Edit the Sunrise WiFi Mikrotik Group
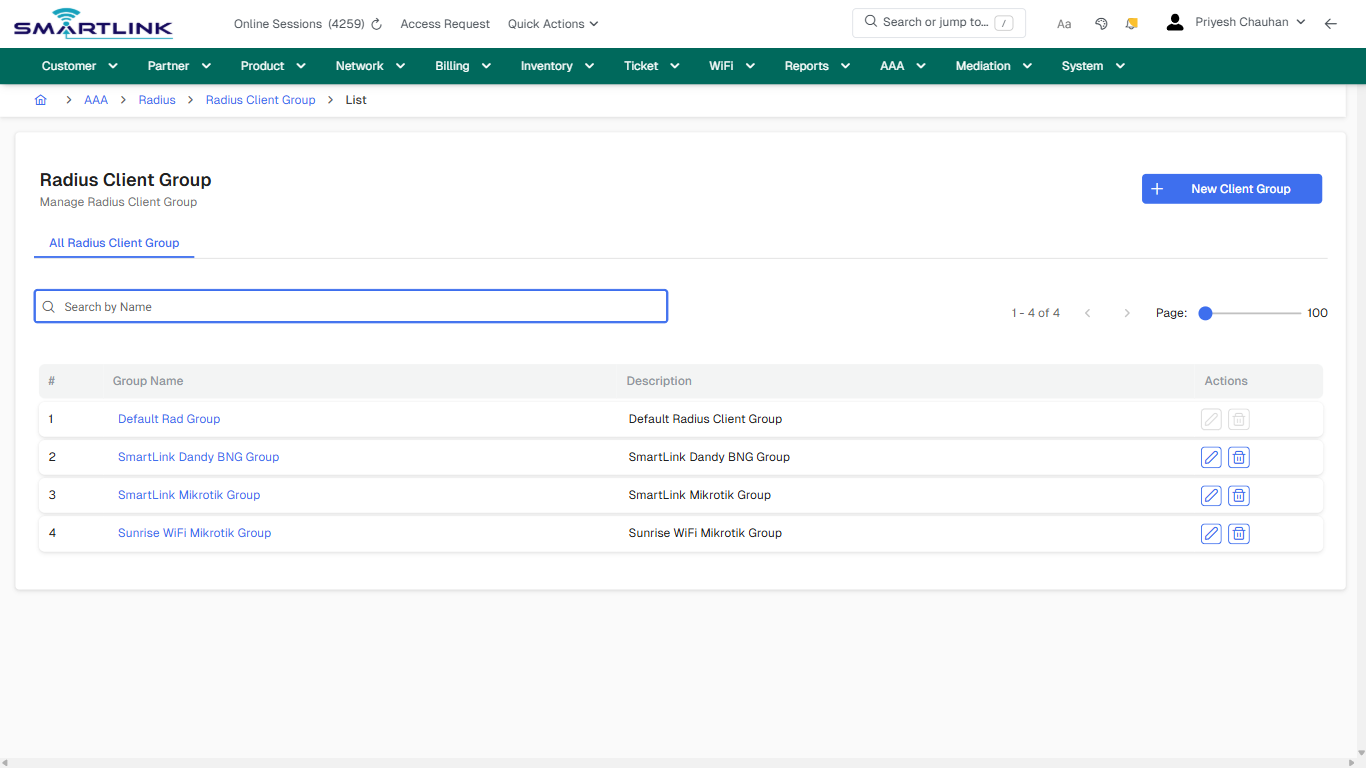Screen dimensions: 1366x768 [x=1211, y=533]
